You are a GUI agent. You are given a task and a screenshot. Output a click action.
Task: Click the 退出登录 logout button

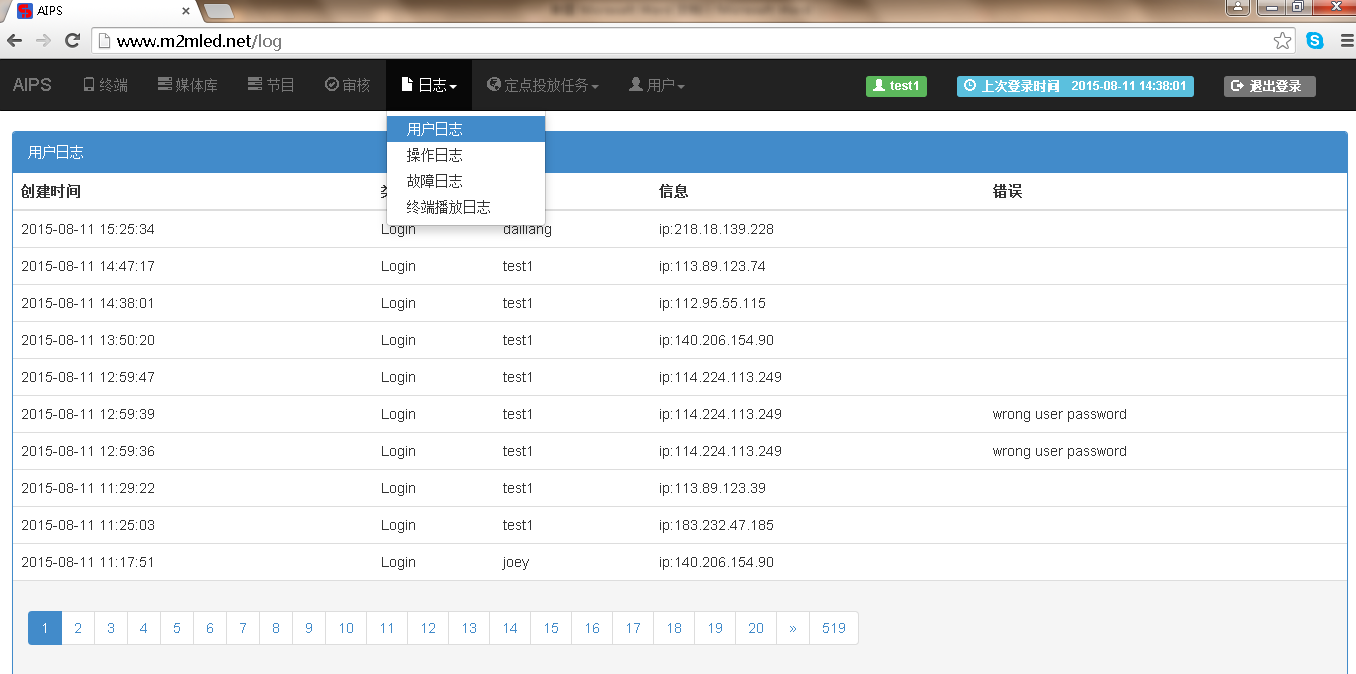pyautogui.click(x=1269, y=86)
